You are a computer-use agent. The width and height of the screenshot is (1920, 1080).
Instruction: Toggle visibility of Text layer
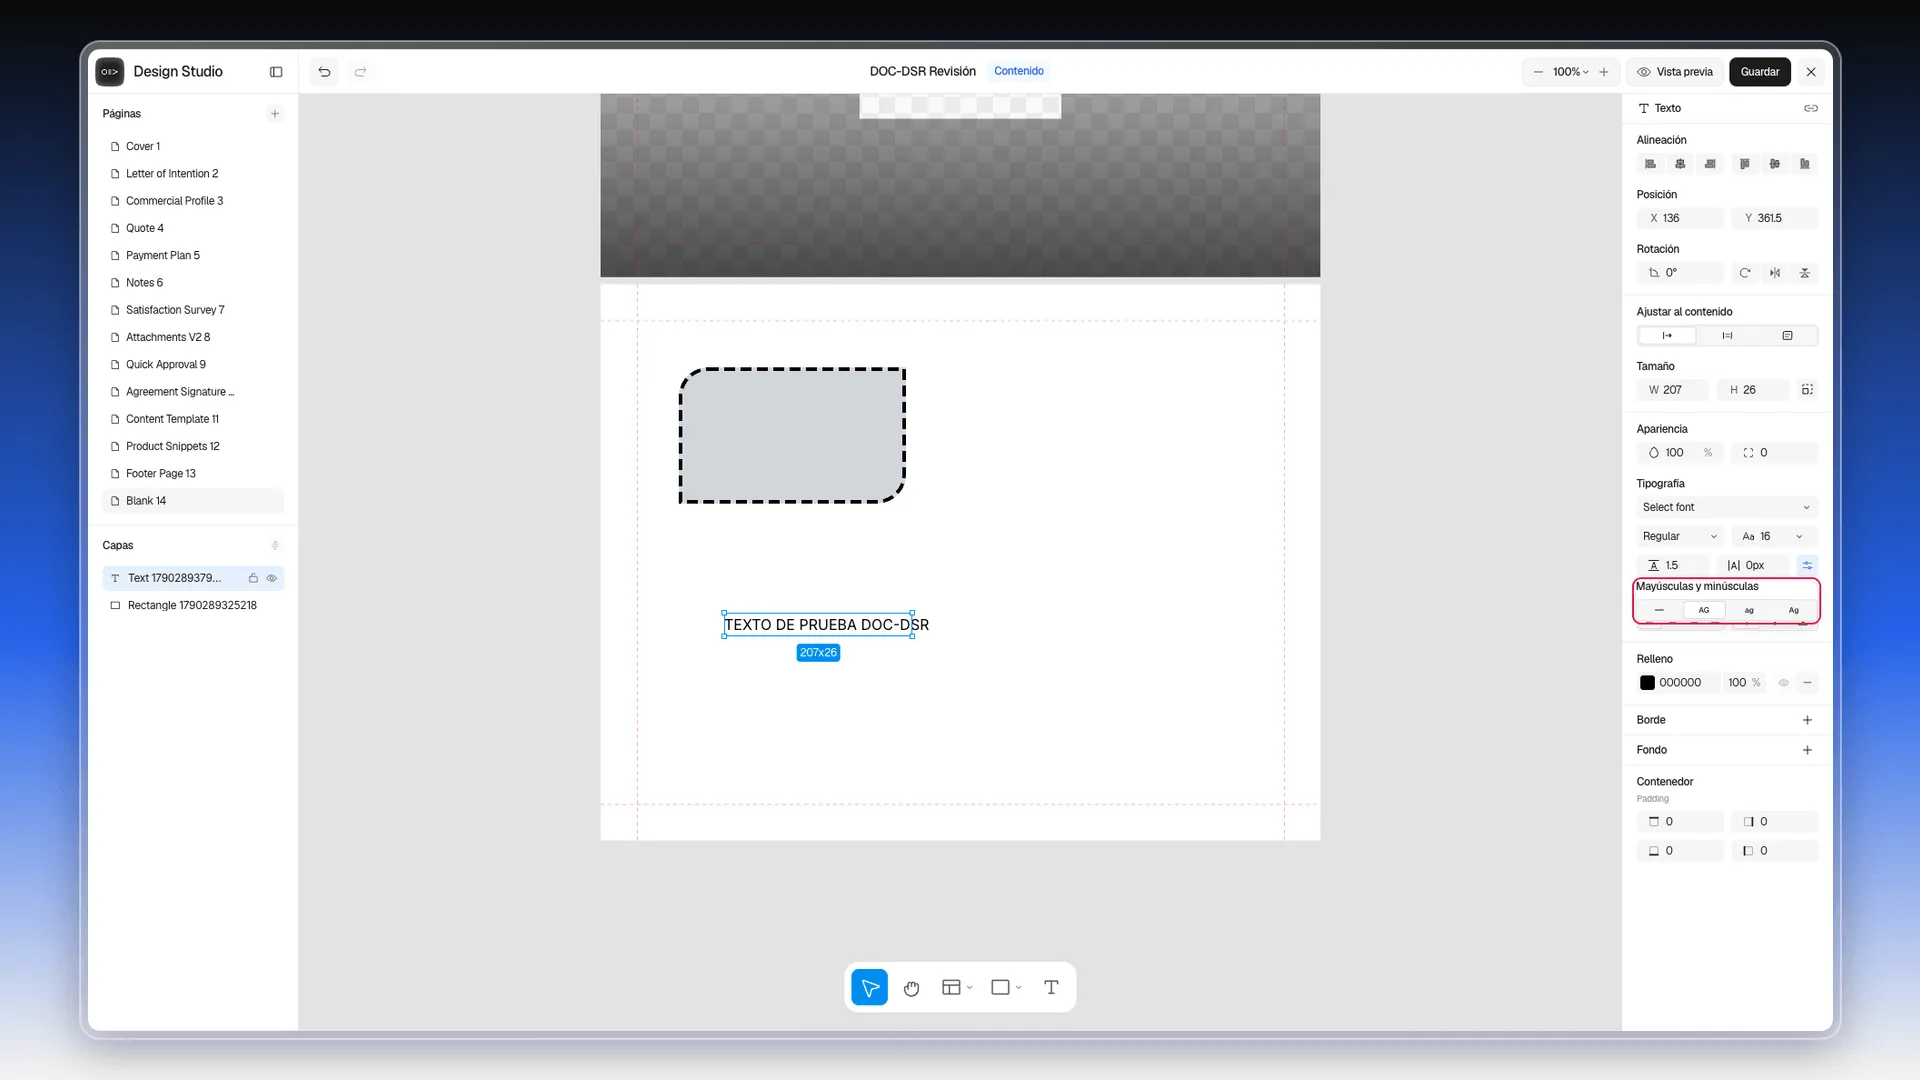click(271, 579)
